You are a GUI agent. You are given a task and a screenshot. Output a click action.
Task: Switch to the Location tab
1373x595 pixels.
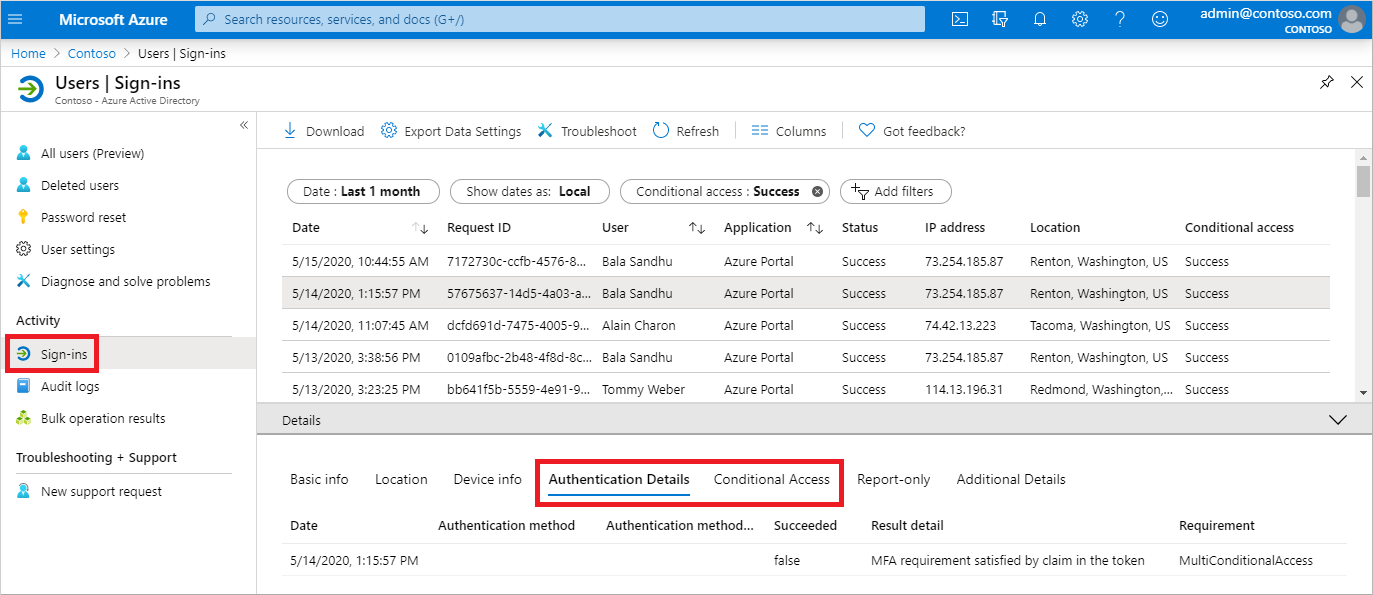pyautogui.click(x=401, y=479)
